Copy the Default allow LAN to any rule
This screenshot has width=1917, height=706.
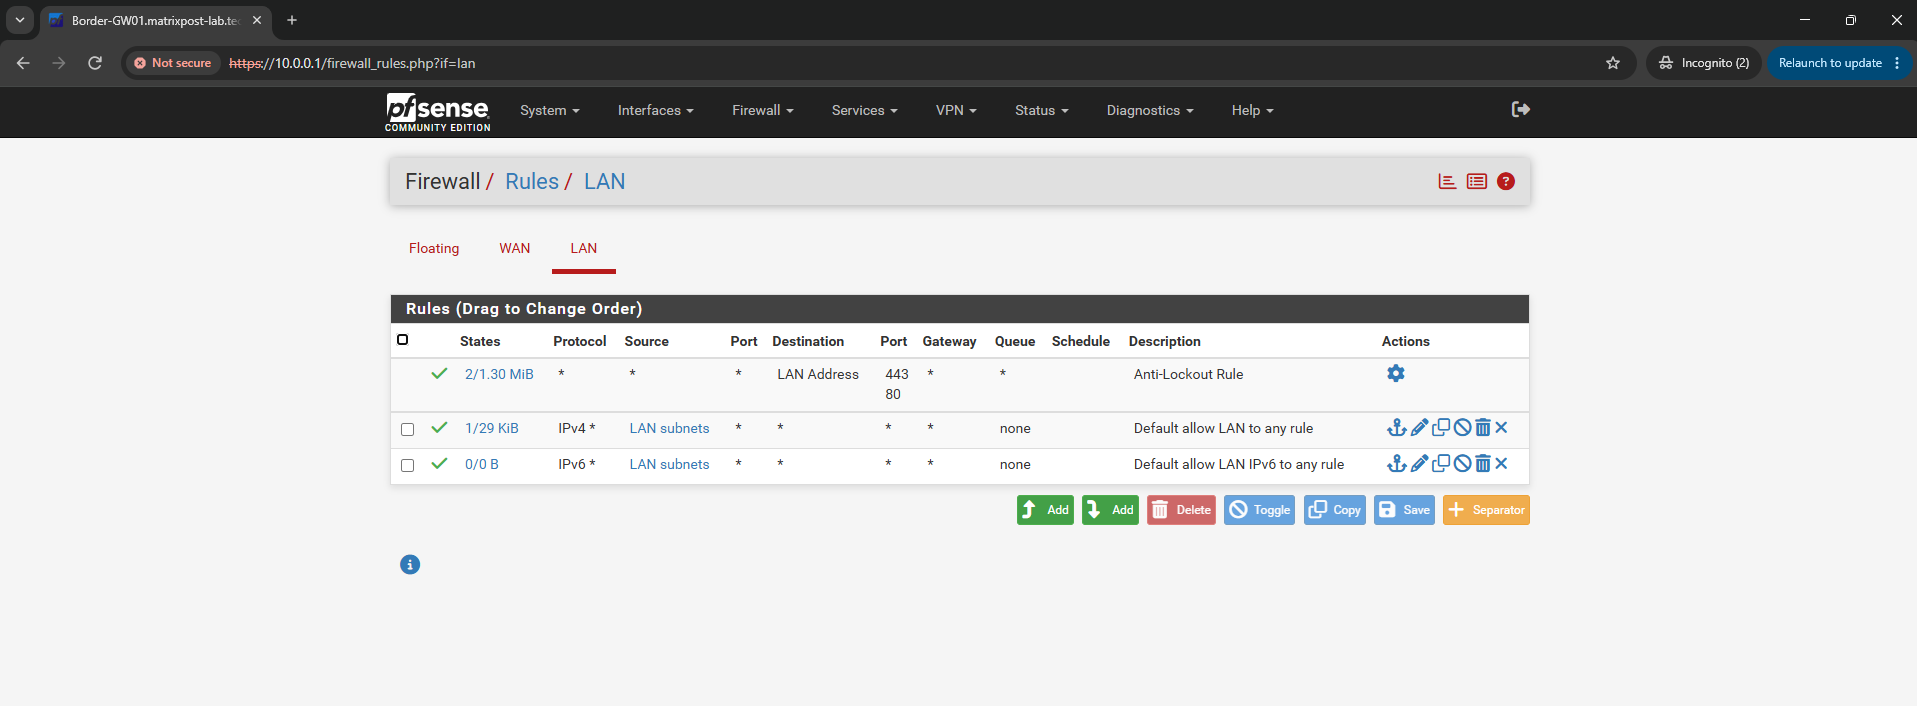tap(1441, 428)
